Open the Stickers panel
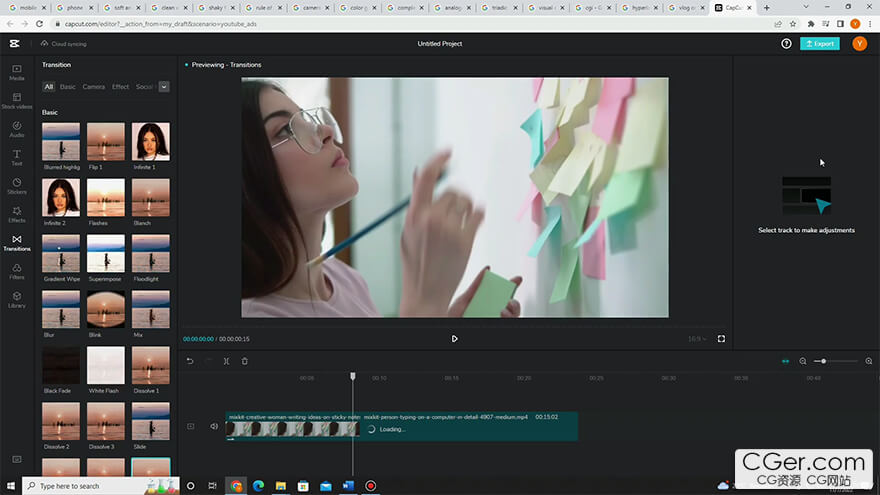 [x=17, y=186]
